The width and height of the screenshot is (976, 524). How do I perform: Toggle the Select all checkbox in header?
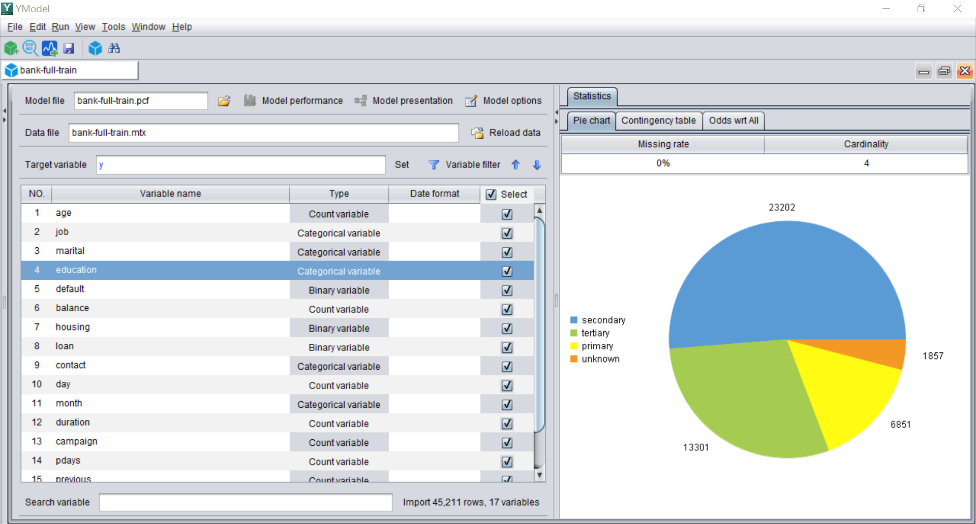pyautogui.click(x=490, y=195)
